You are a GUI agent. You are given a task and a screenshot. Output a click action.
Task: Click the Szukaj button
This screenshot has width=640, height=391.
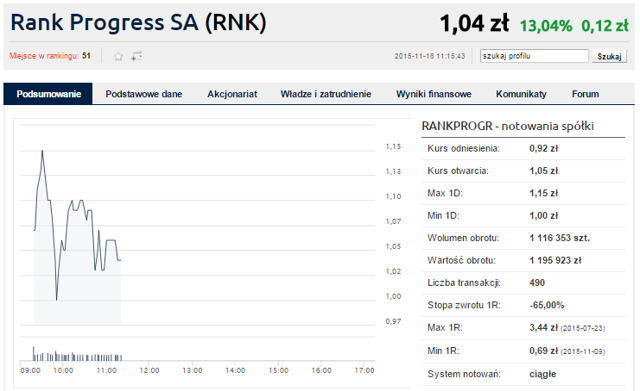609,56
